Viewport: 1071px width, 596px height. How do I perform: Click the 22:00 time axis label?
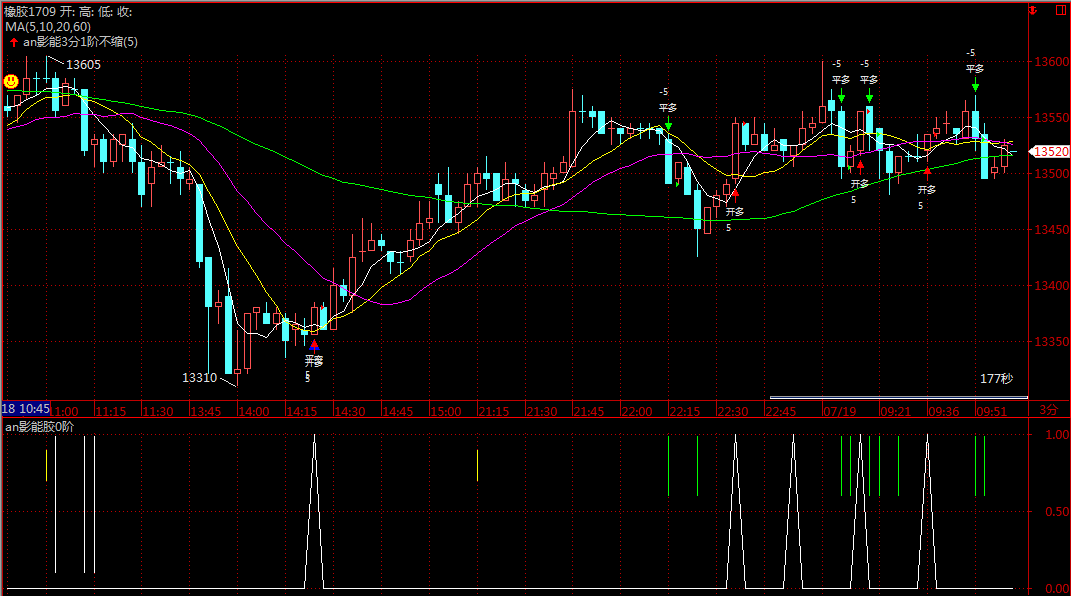[637, 412]
